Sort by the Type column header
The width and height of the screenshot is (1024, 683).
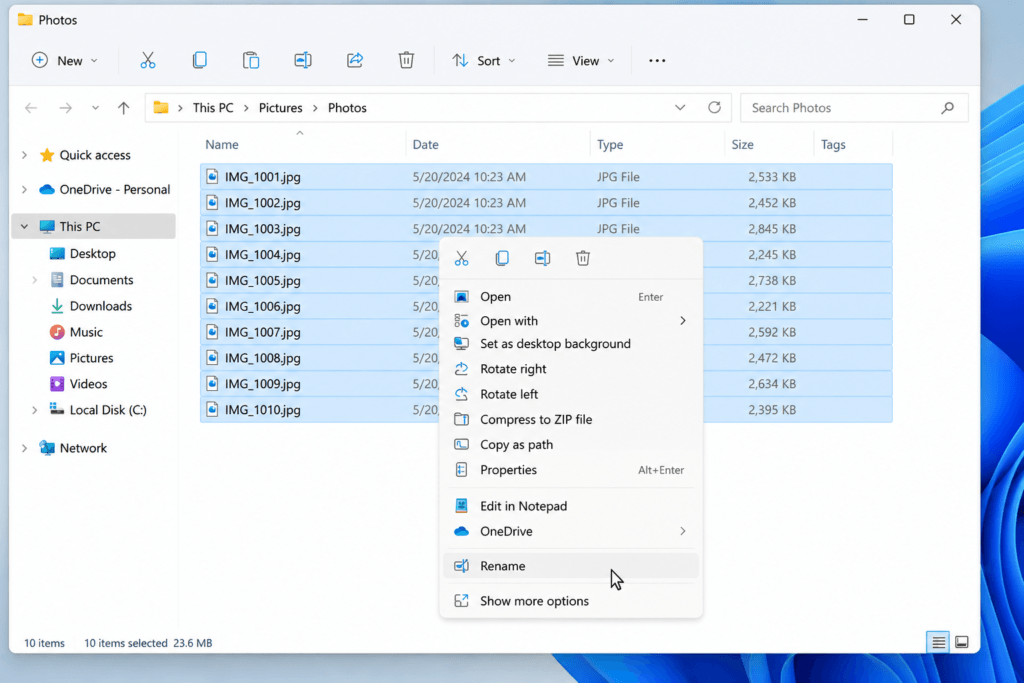(x=610, y=144)
